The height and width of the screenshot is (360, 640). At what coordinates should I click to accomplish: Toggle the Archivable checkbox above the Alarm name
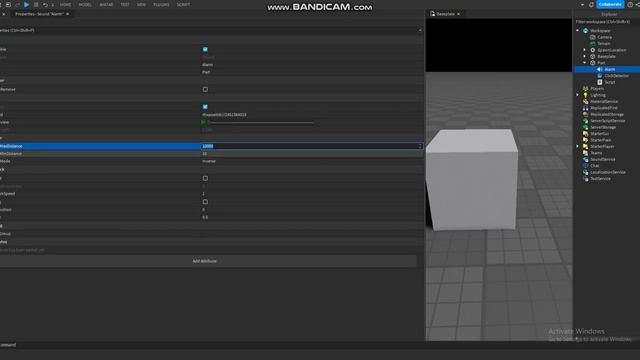(205, 49)
